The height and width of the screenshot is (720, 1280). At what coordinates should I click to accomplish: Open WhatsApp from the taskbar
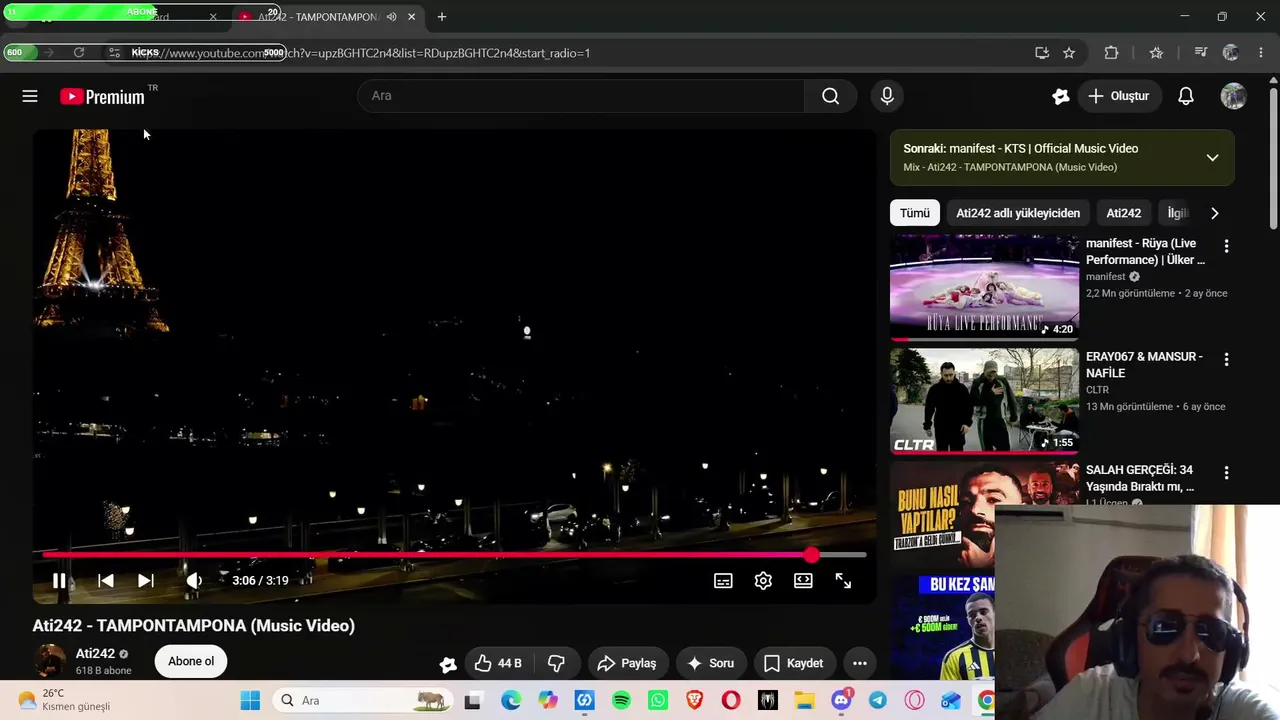tap(657, 700)
